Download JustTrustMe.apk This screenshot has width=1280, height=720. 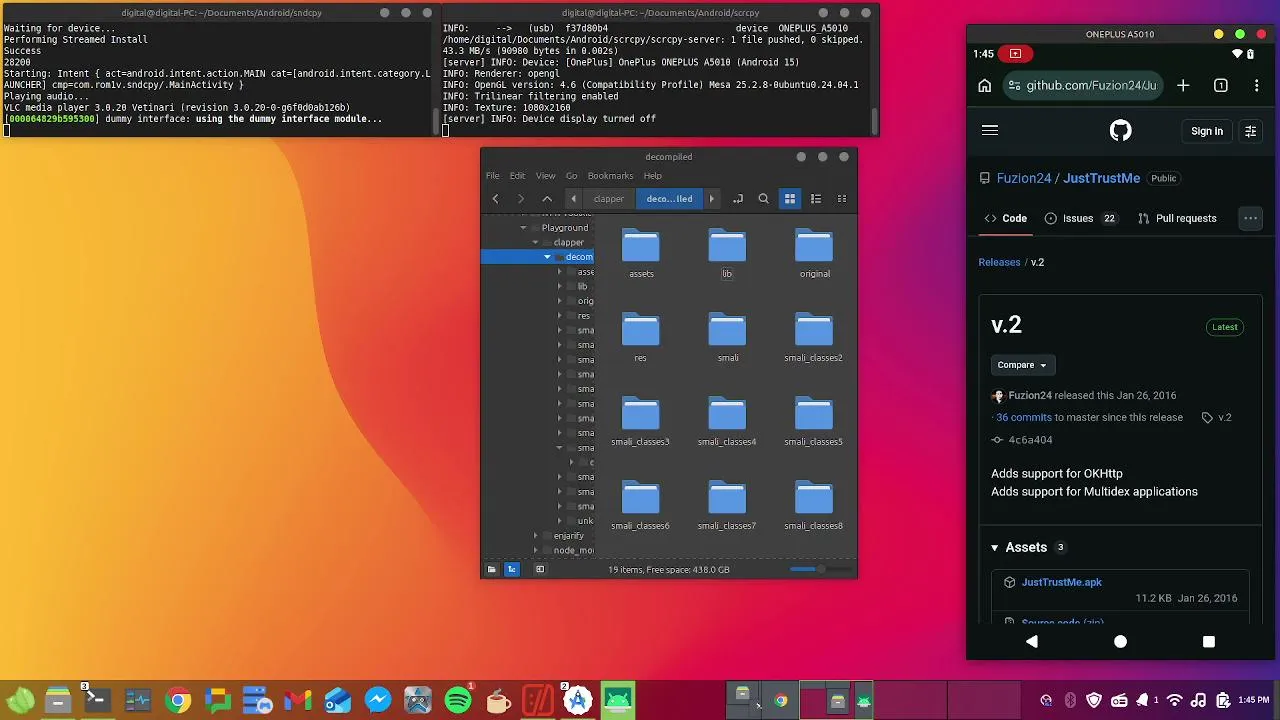click(x=1062, y=582)
